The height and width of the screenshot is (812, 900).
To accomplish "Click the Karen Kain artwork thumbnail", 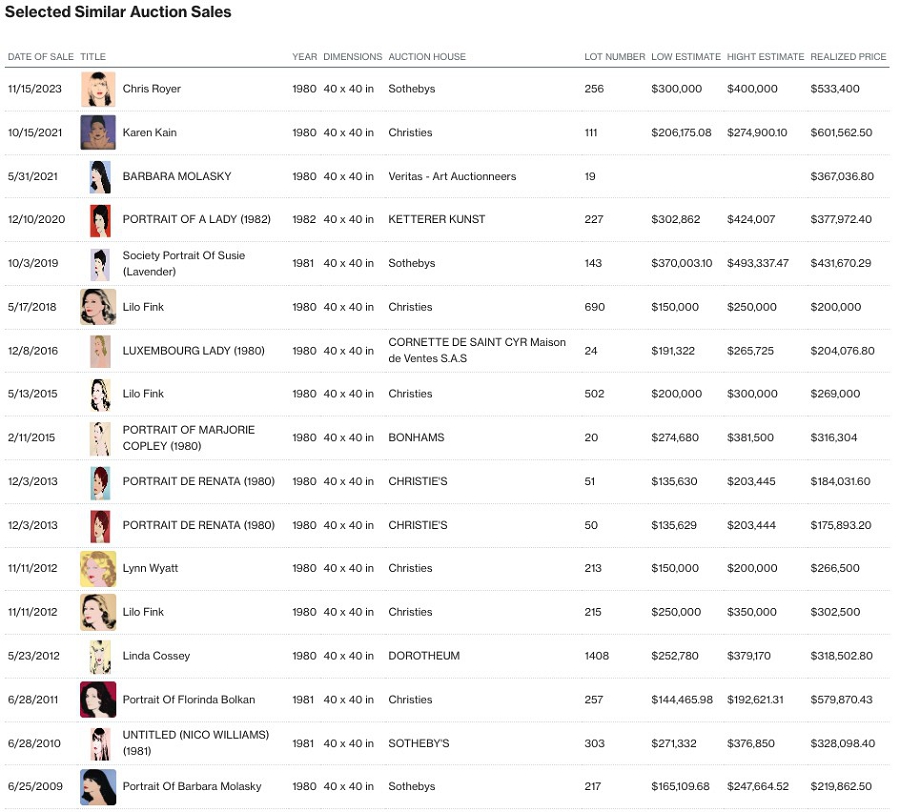I will [x=98, y=133].
